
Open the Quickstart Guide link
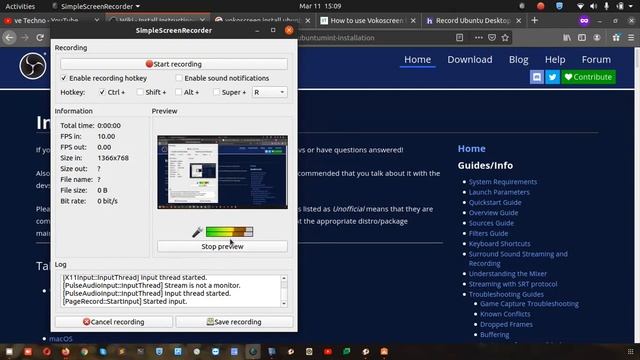495,202
